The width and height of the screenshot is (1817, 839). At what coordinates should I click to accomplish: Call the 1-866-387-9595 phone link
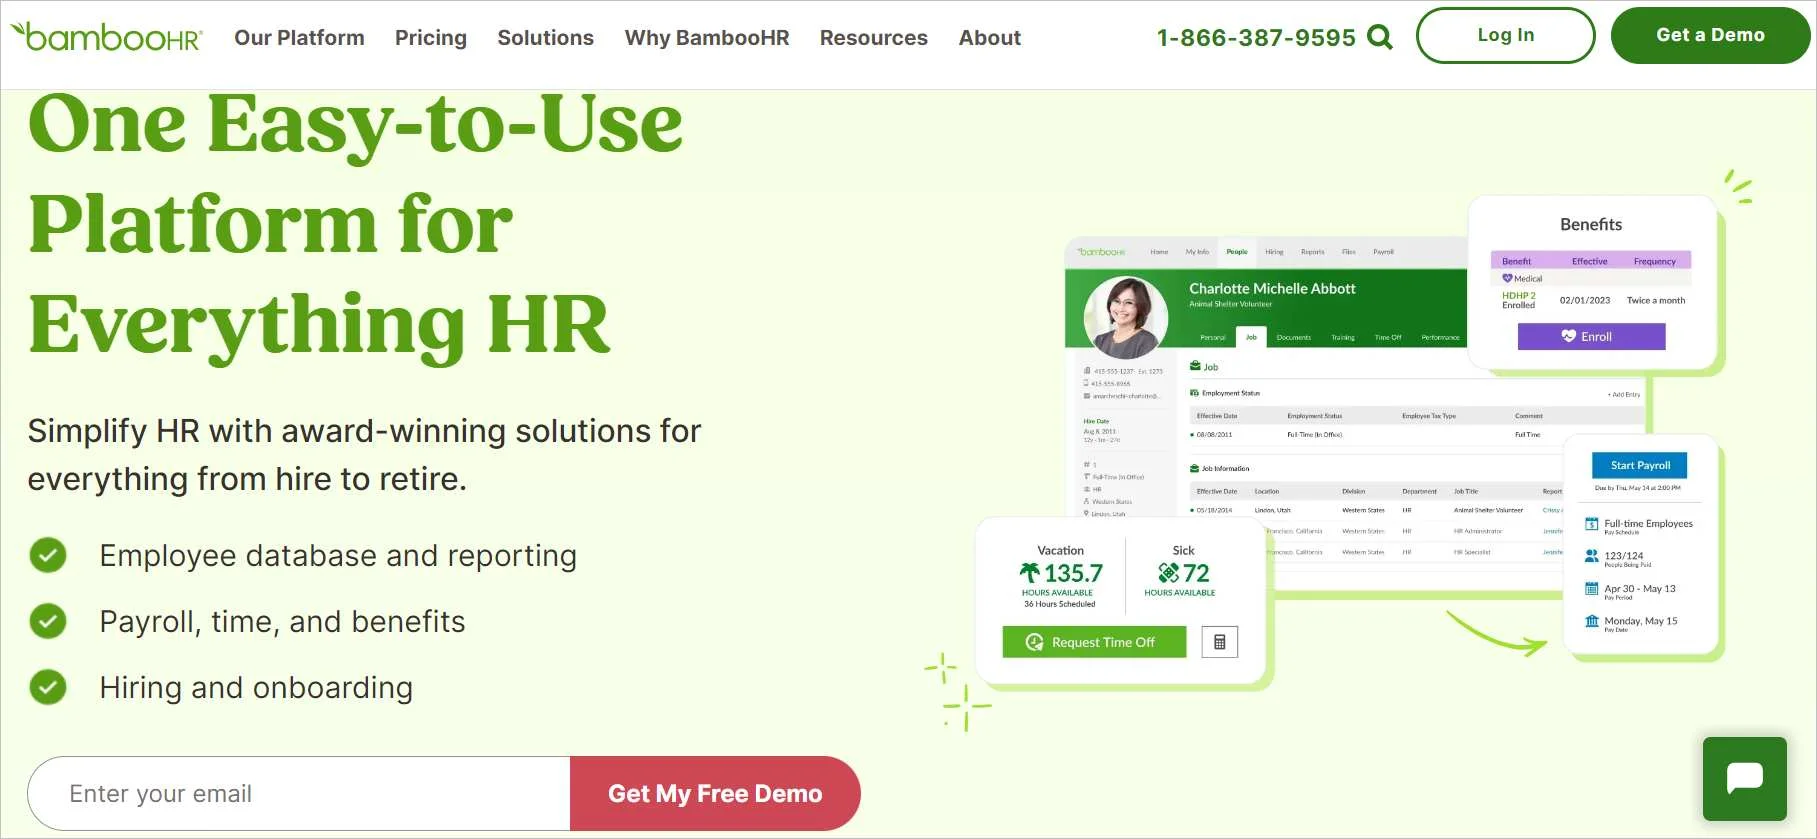(1256, 37)
